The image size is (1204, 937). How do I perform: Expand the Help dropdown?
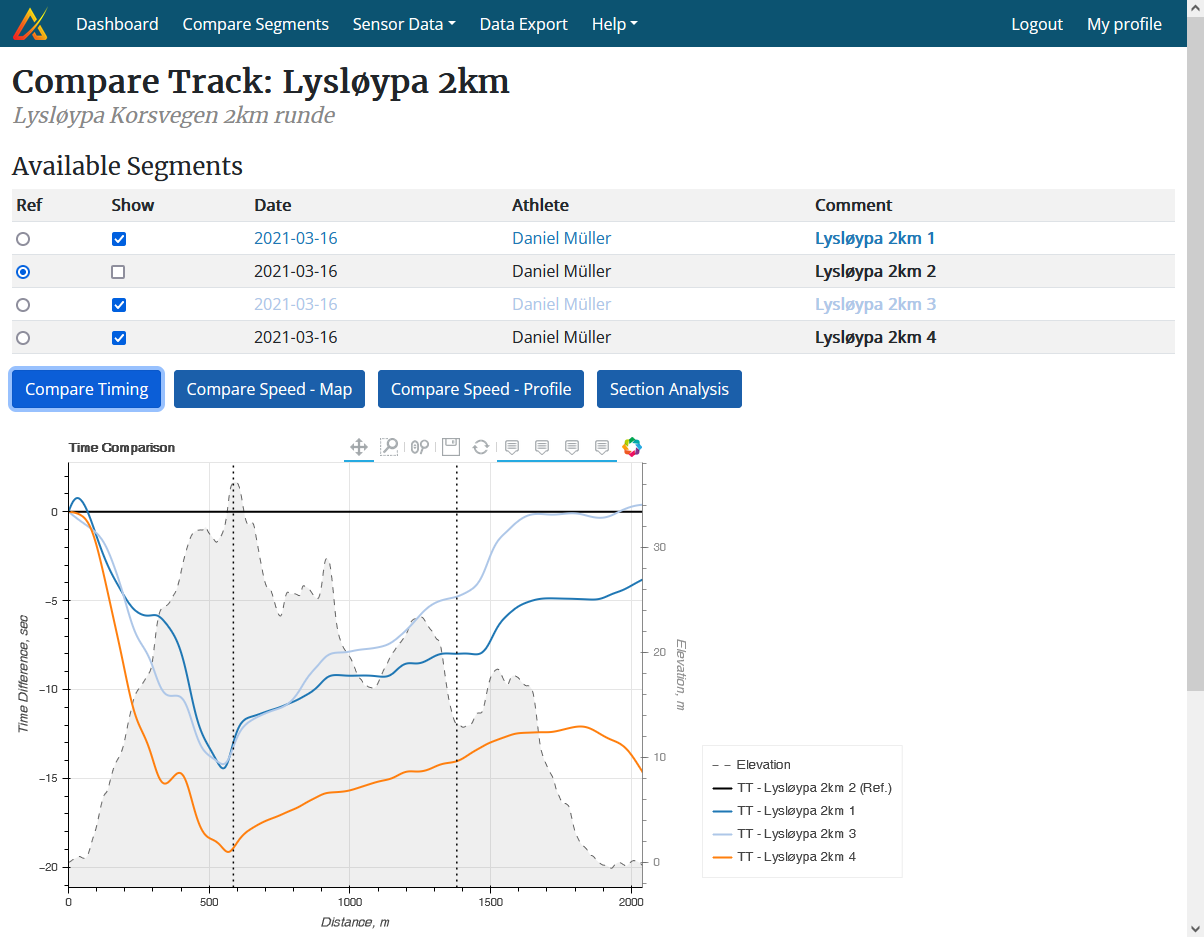(x=614, y=23)
